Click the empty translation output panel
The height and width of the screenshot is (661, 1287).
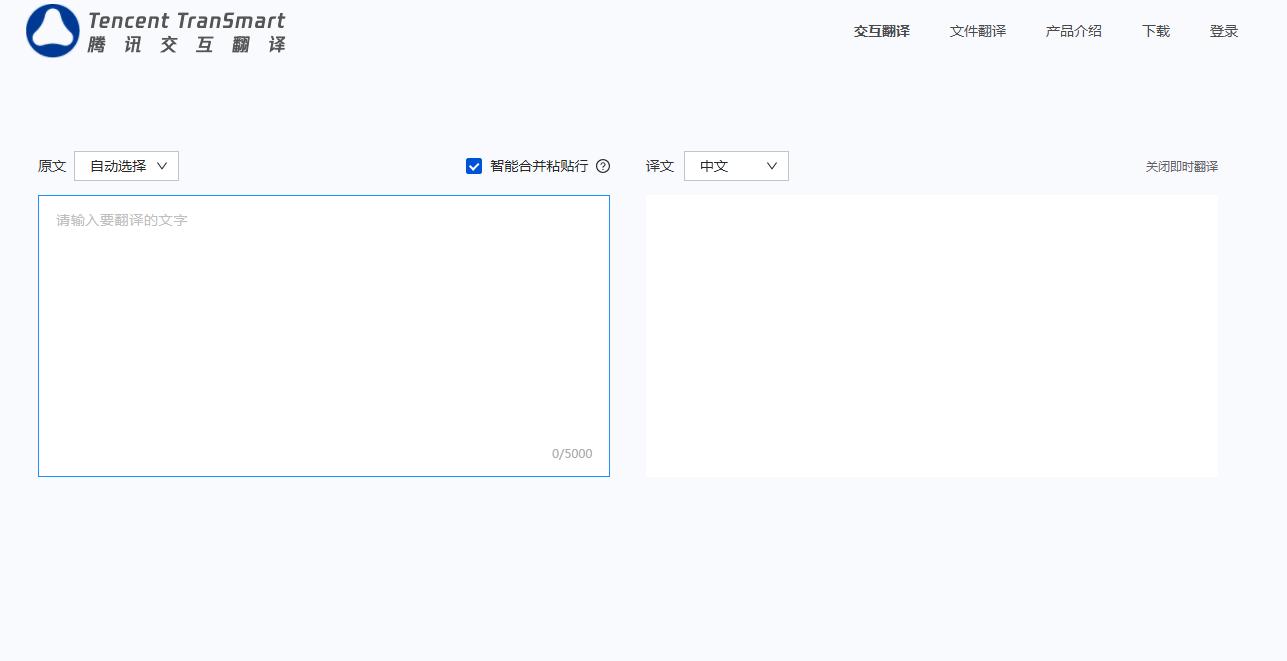pos(932,336)
